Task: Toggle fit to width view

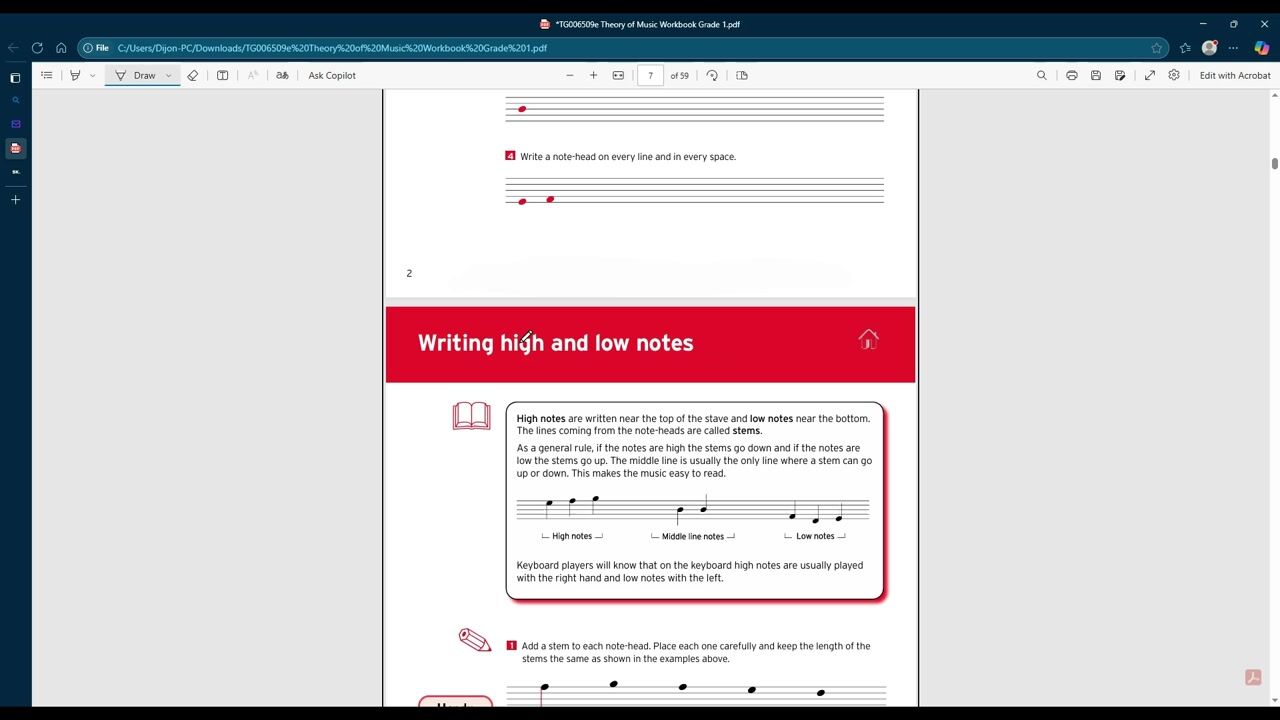Action: [x=618, y=75]
